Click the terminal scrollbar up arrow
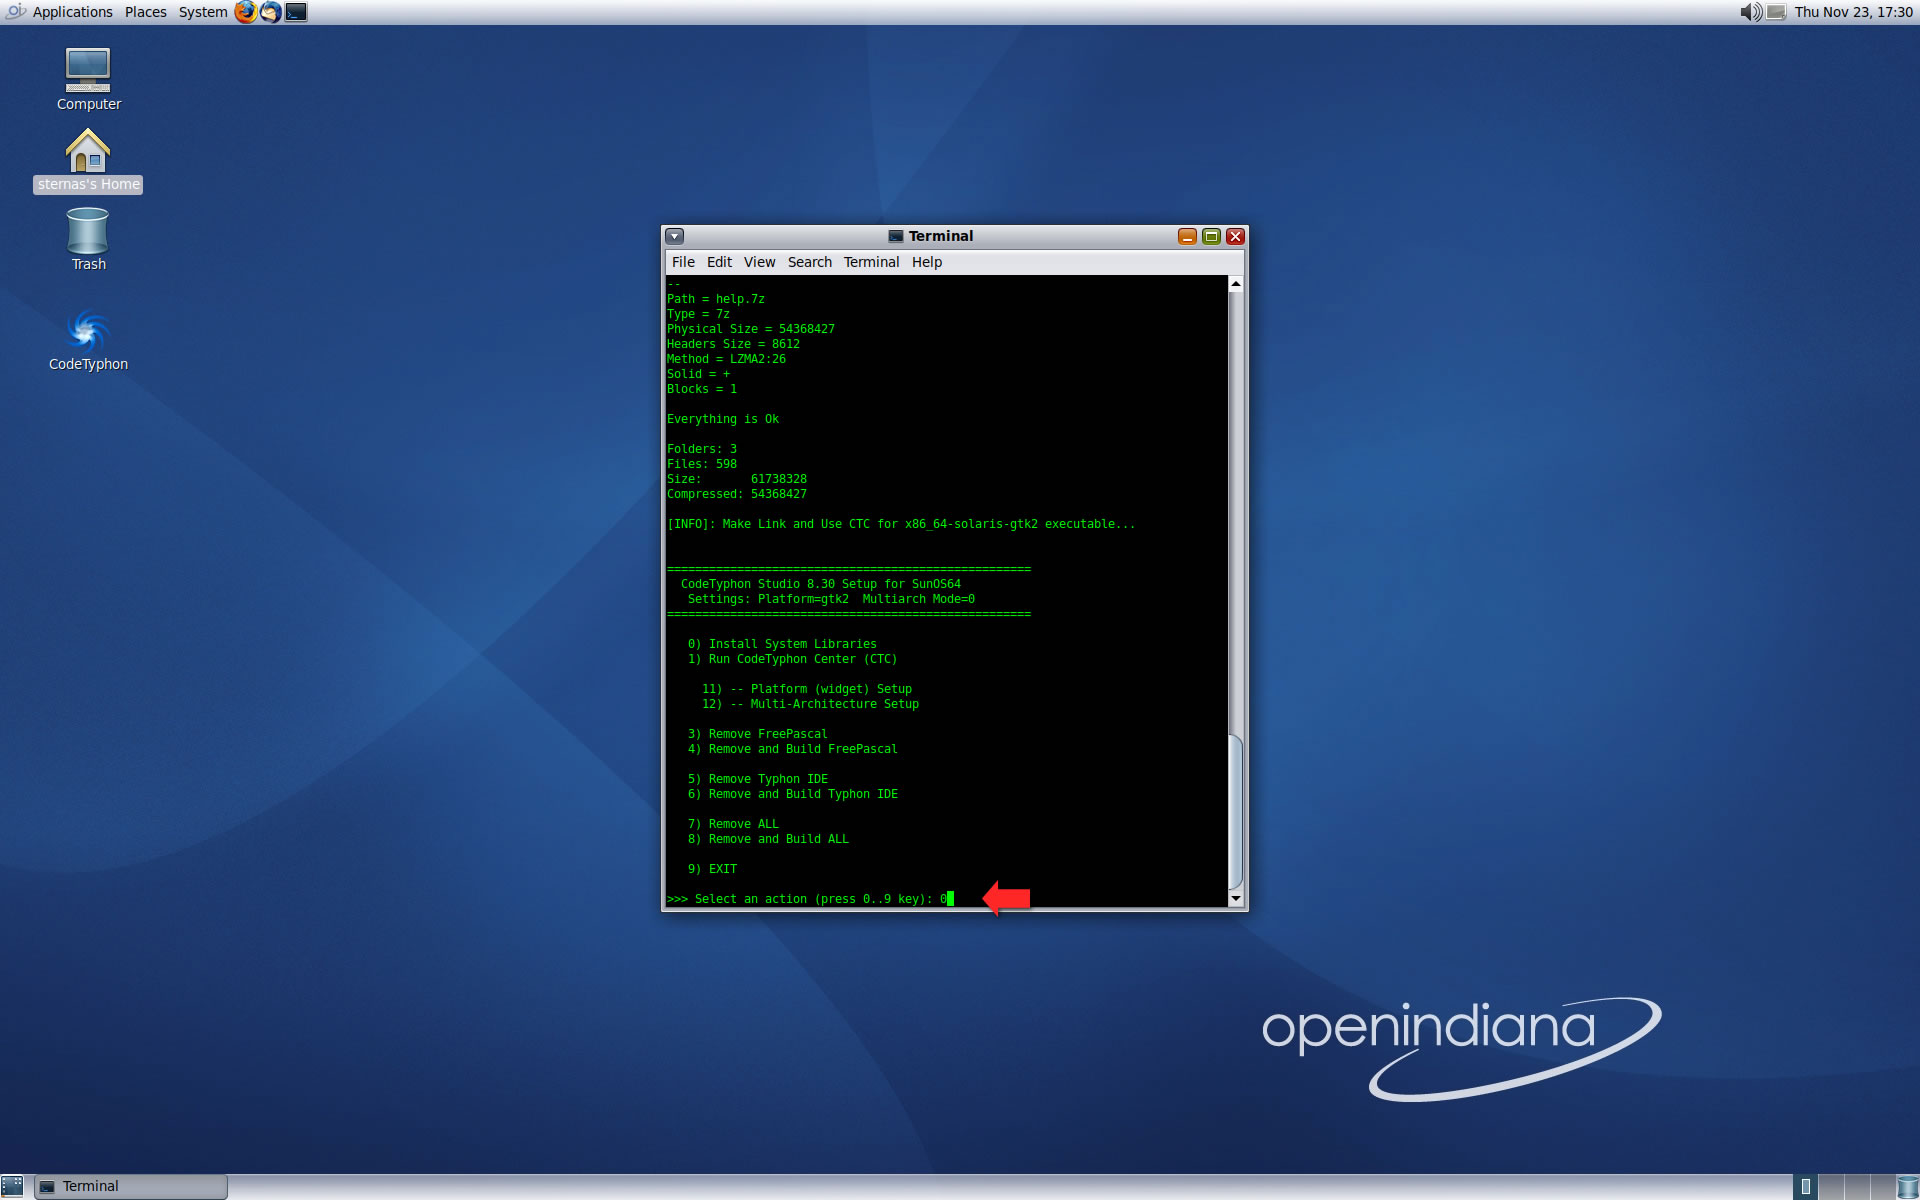 pyautogui.click(x=1236, y=284)
